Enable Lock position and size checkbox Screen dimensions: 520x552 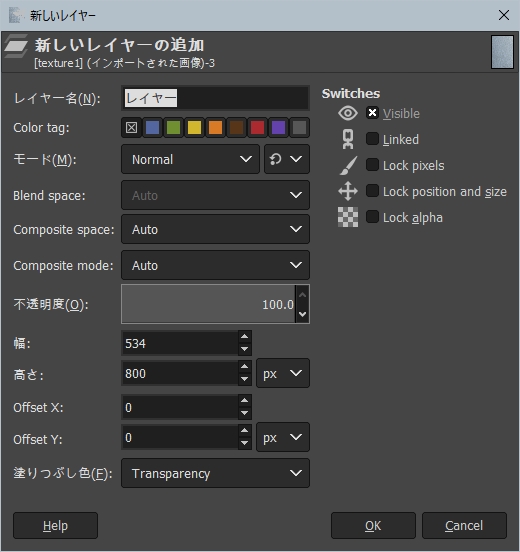pos(372,191)
